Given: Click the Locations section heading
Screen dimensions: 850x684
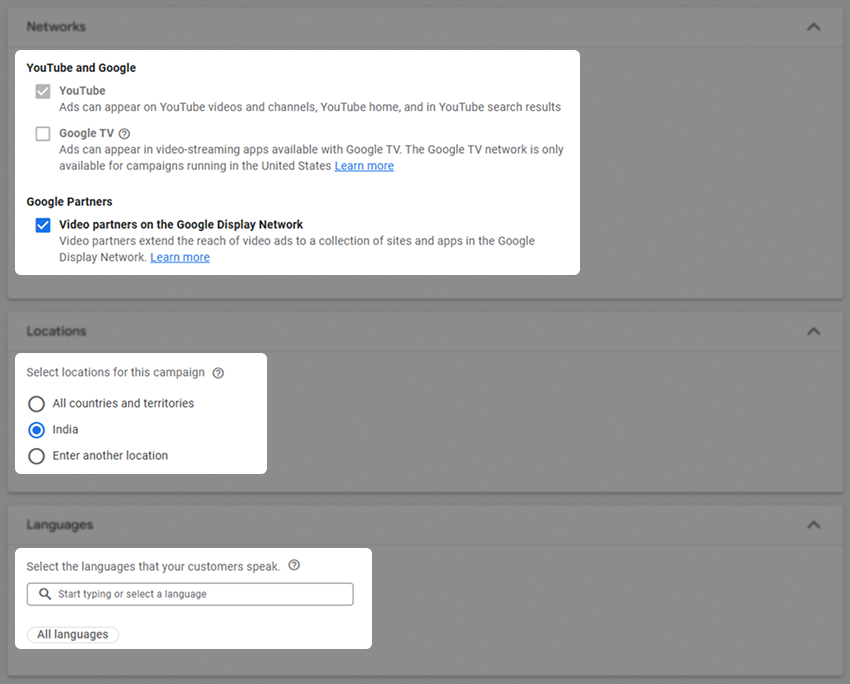Looking at the screenshot, I should [56, 331].
